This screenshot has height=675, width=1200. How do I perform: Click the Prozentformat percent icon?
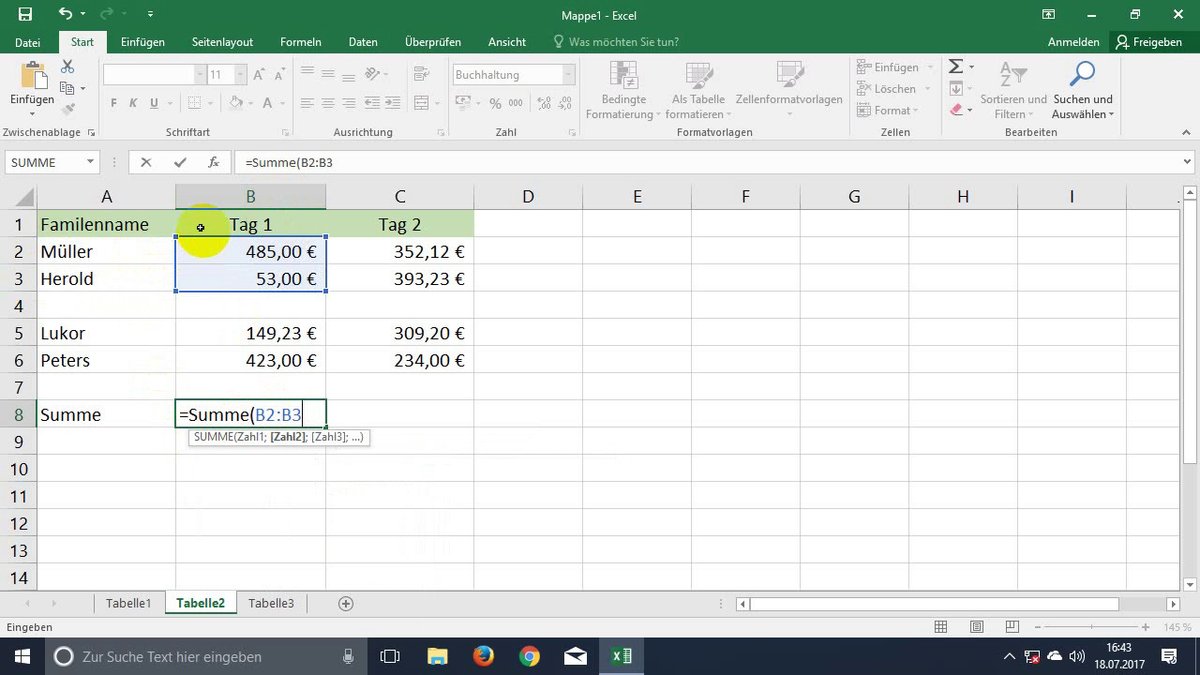point(496,103)
